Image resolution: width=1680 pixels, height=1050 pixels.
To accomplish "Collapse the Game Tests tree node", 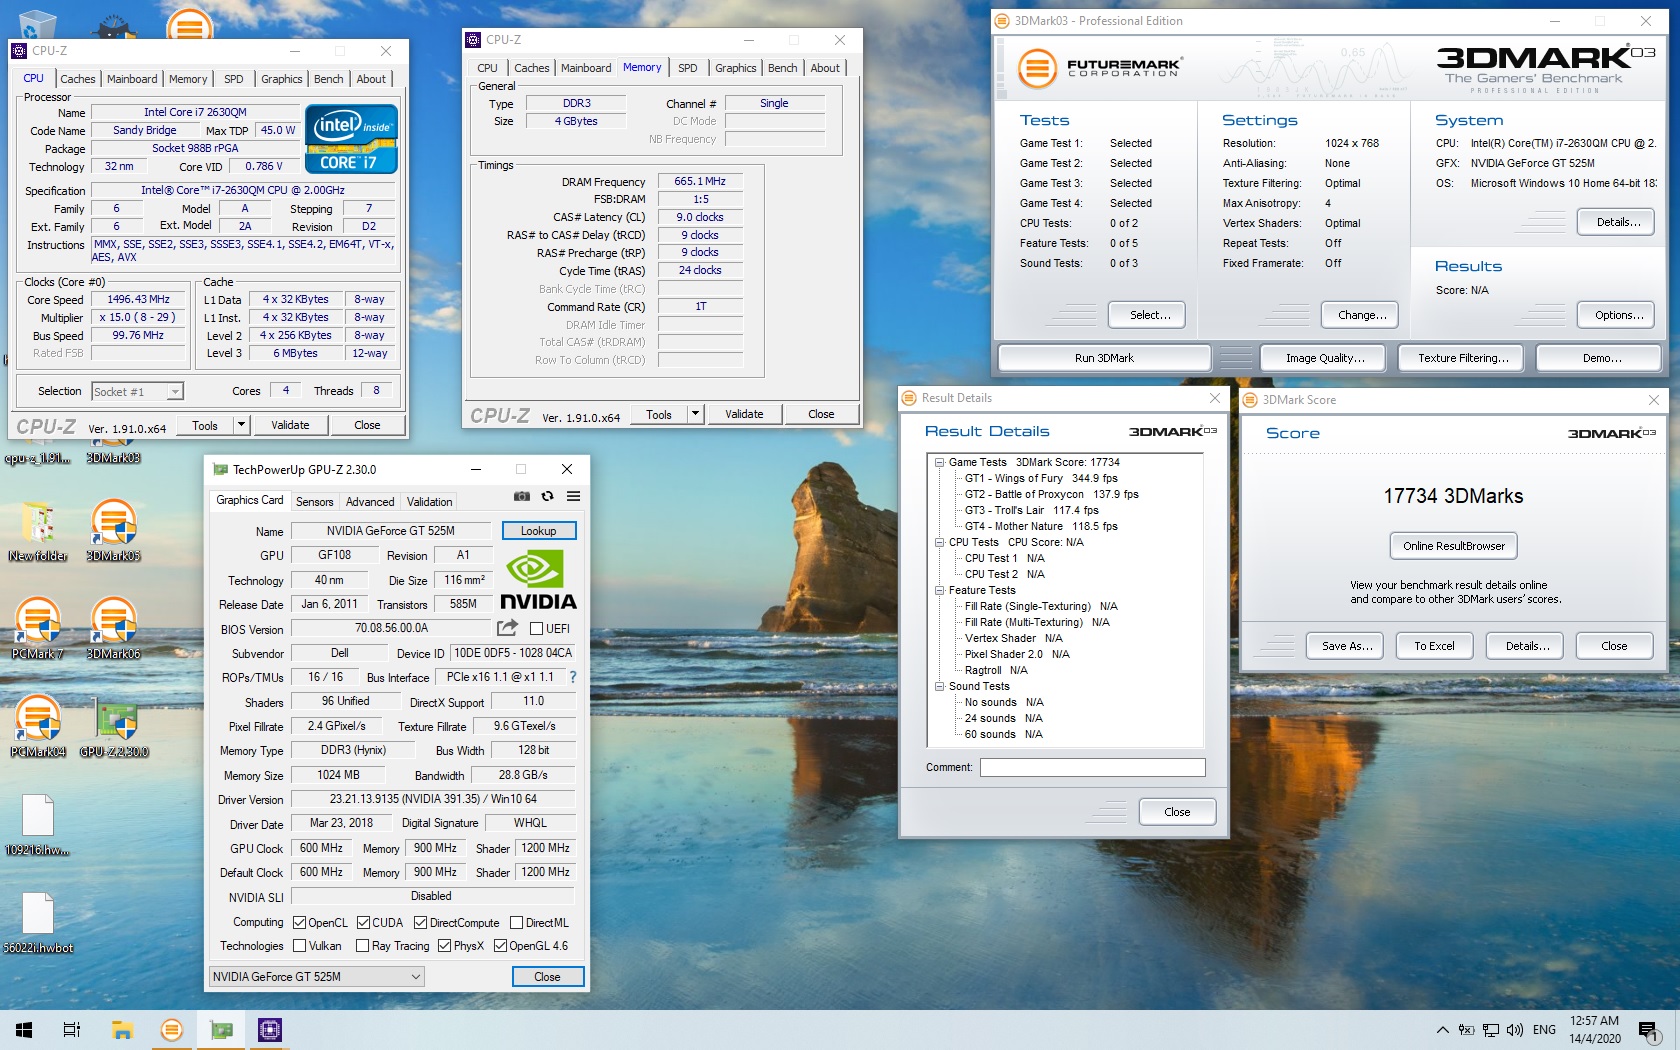I will (940, 462).
